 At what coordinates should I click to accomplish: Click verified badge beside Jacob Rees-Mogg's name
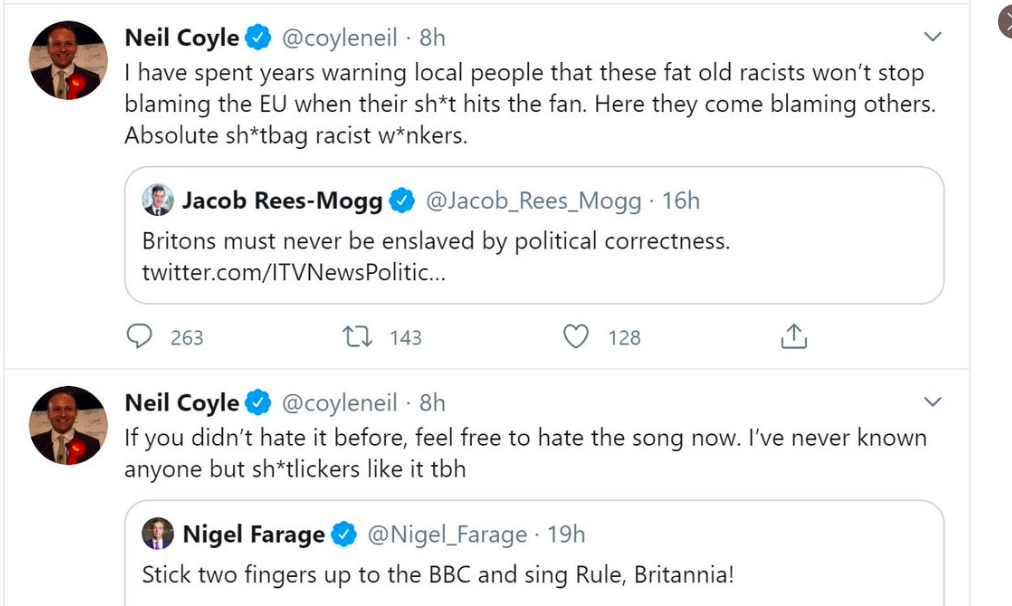click(x=401, y=201)
